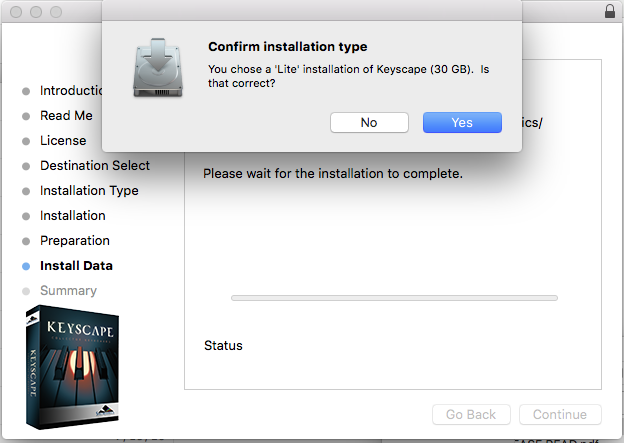Select the Destination Select step
This screenshot has width=624, height=443.
click(95, 165)
